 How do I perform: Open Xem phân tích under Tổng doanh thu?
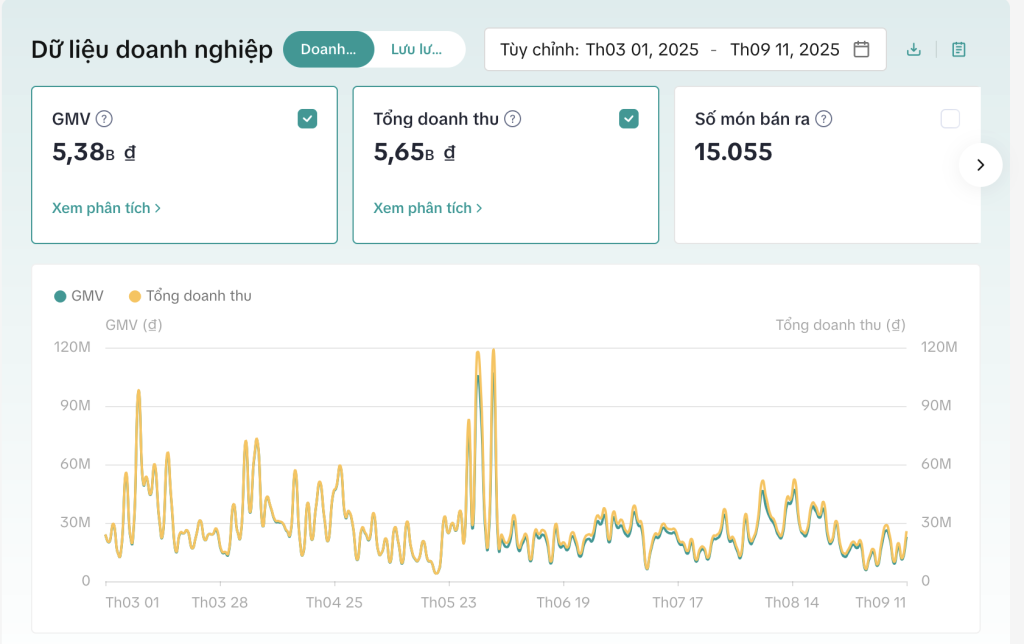pyautogui.click(x=428, y=208)
